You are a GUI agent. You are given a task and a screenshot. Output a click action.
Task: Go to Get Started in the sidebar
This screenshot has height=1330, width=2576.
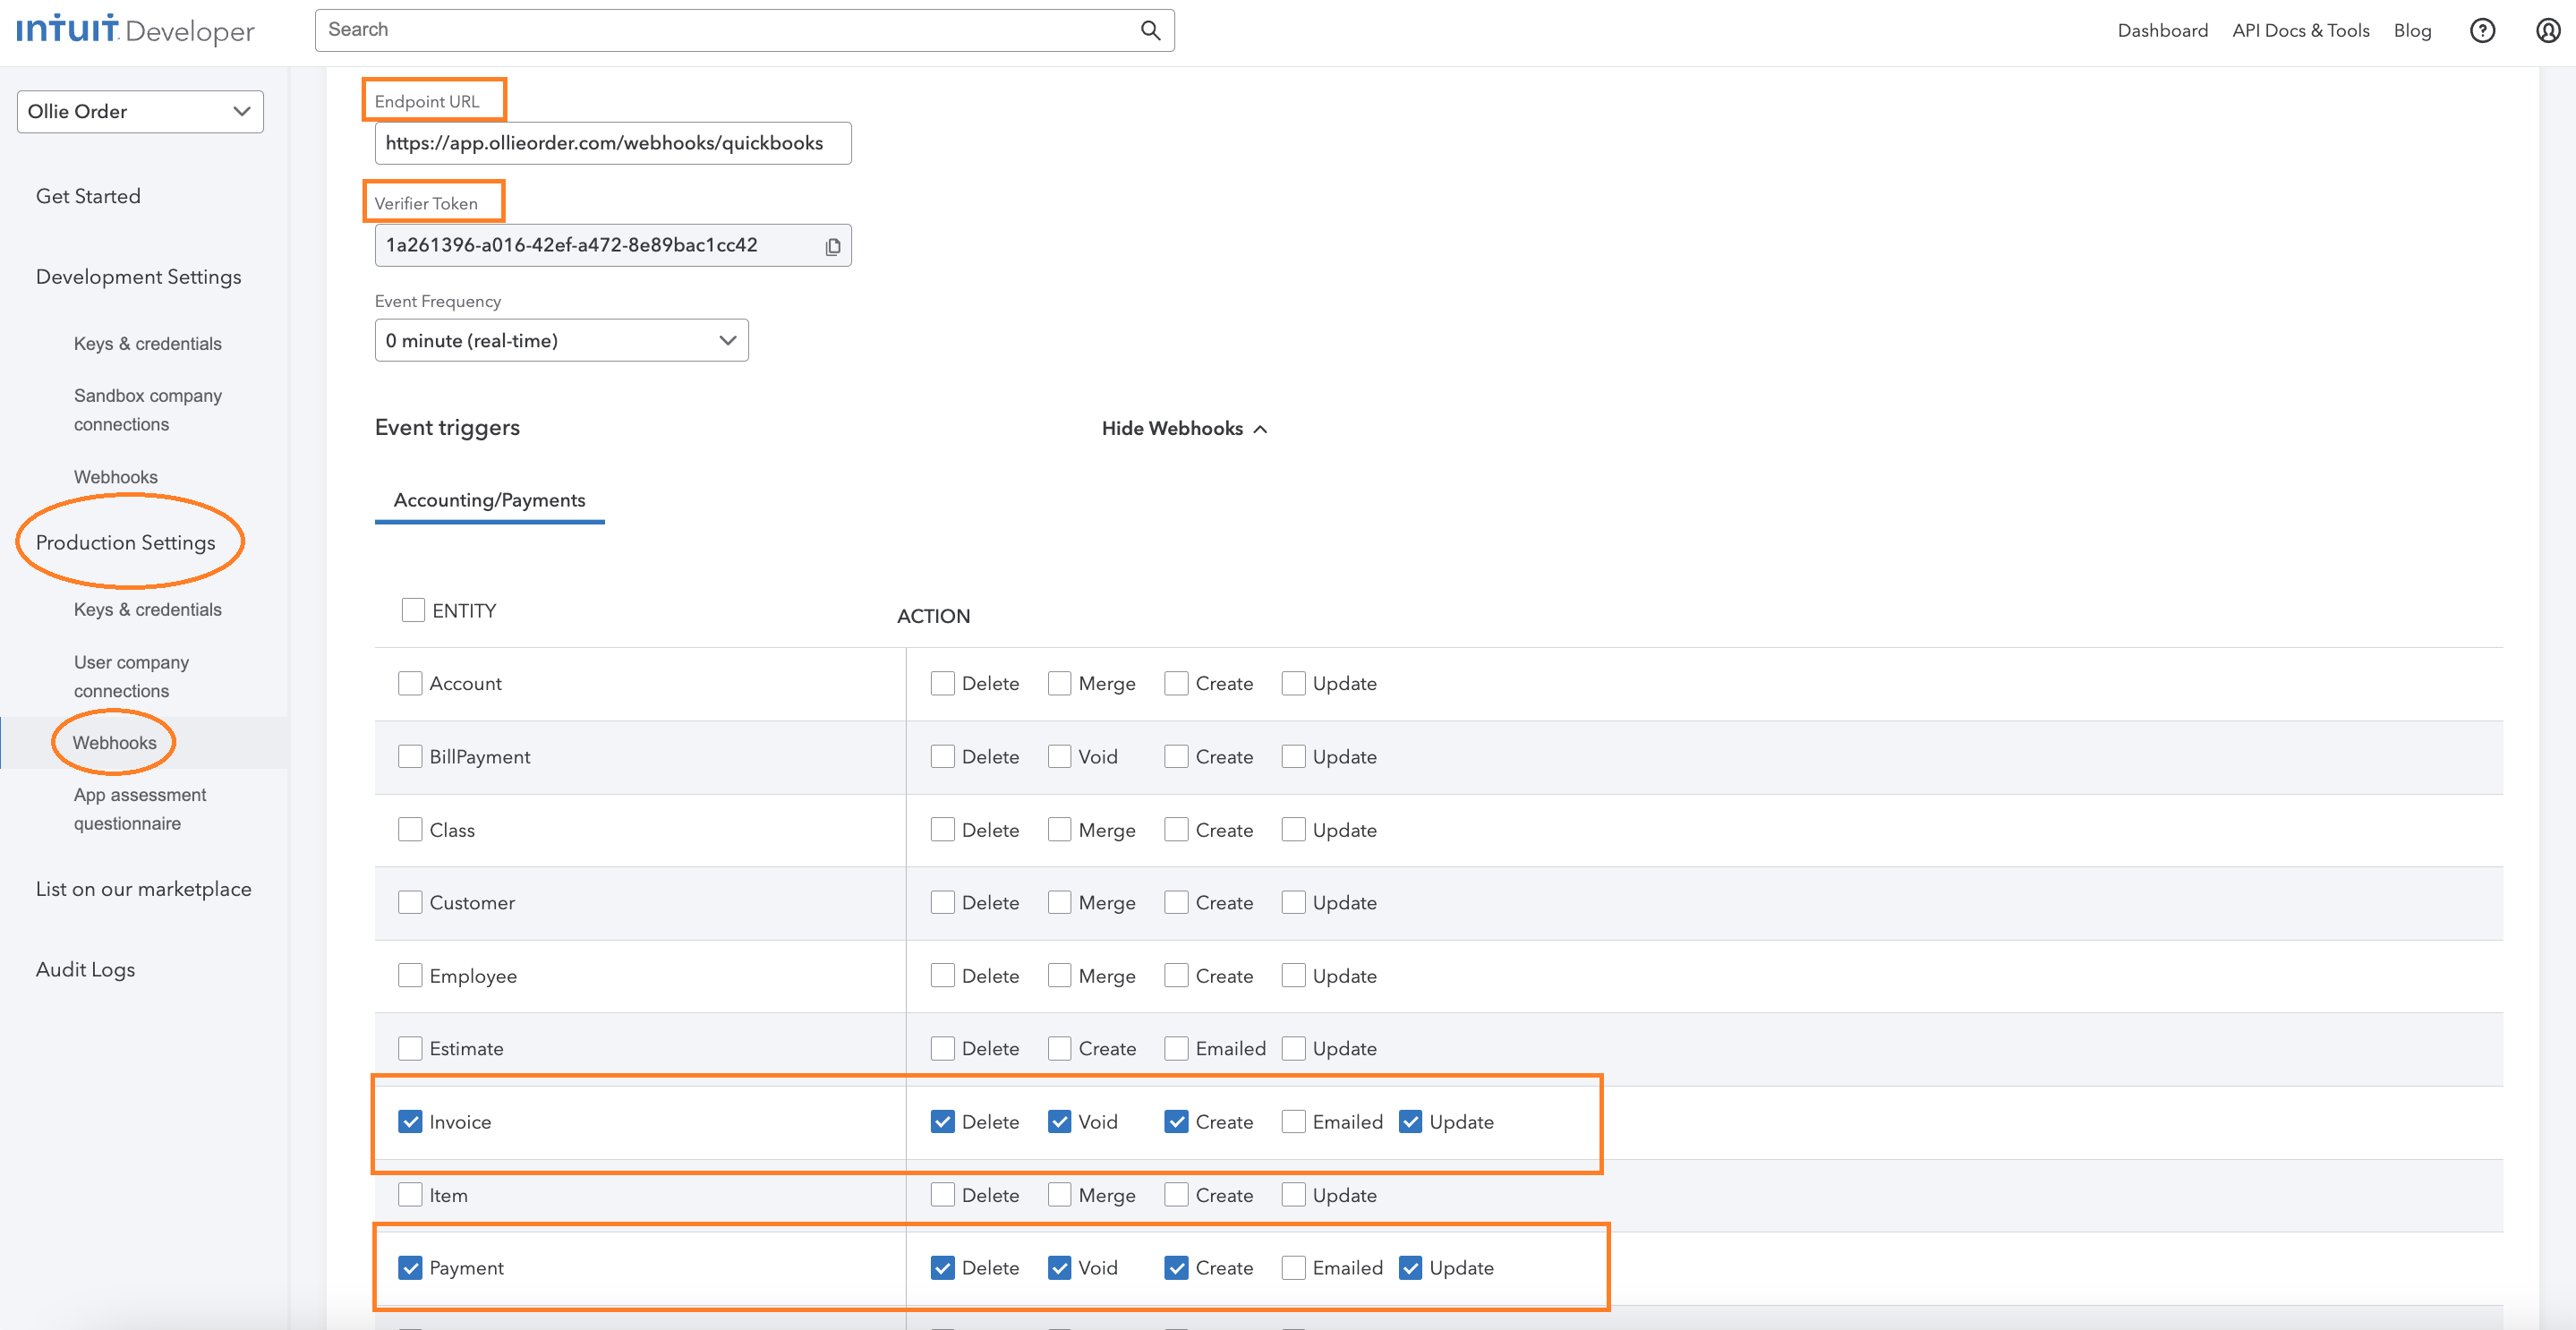coord(88,196)
